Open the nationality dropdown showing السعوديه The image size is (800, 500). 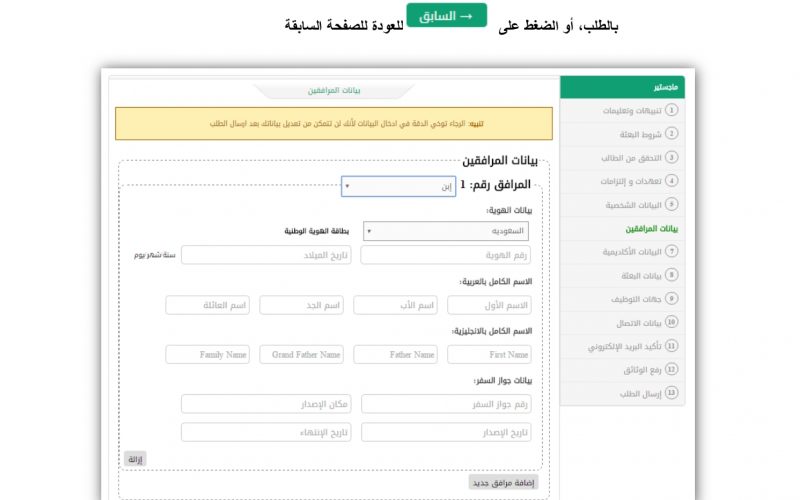pyautogui.click(x=446, y=231)
